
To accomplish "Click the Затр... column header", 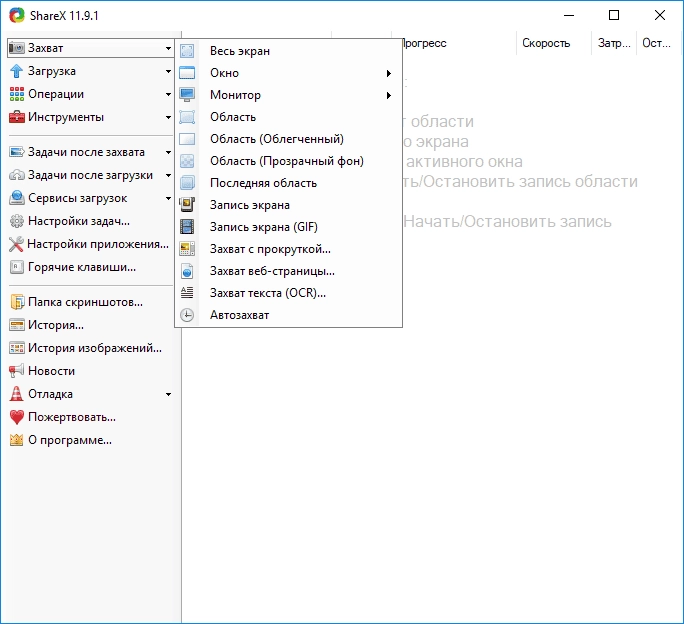I will [614, 43].
